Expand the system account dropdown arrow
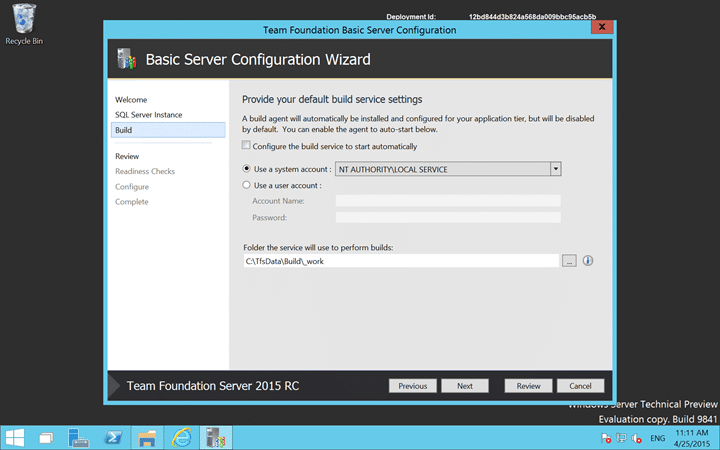 coord(556,169)
